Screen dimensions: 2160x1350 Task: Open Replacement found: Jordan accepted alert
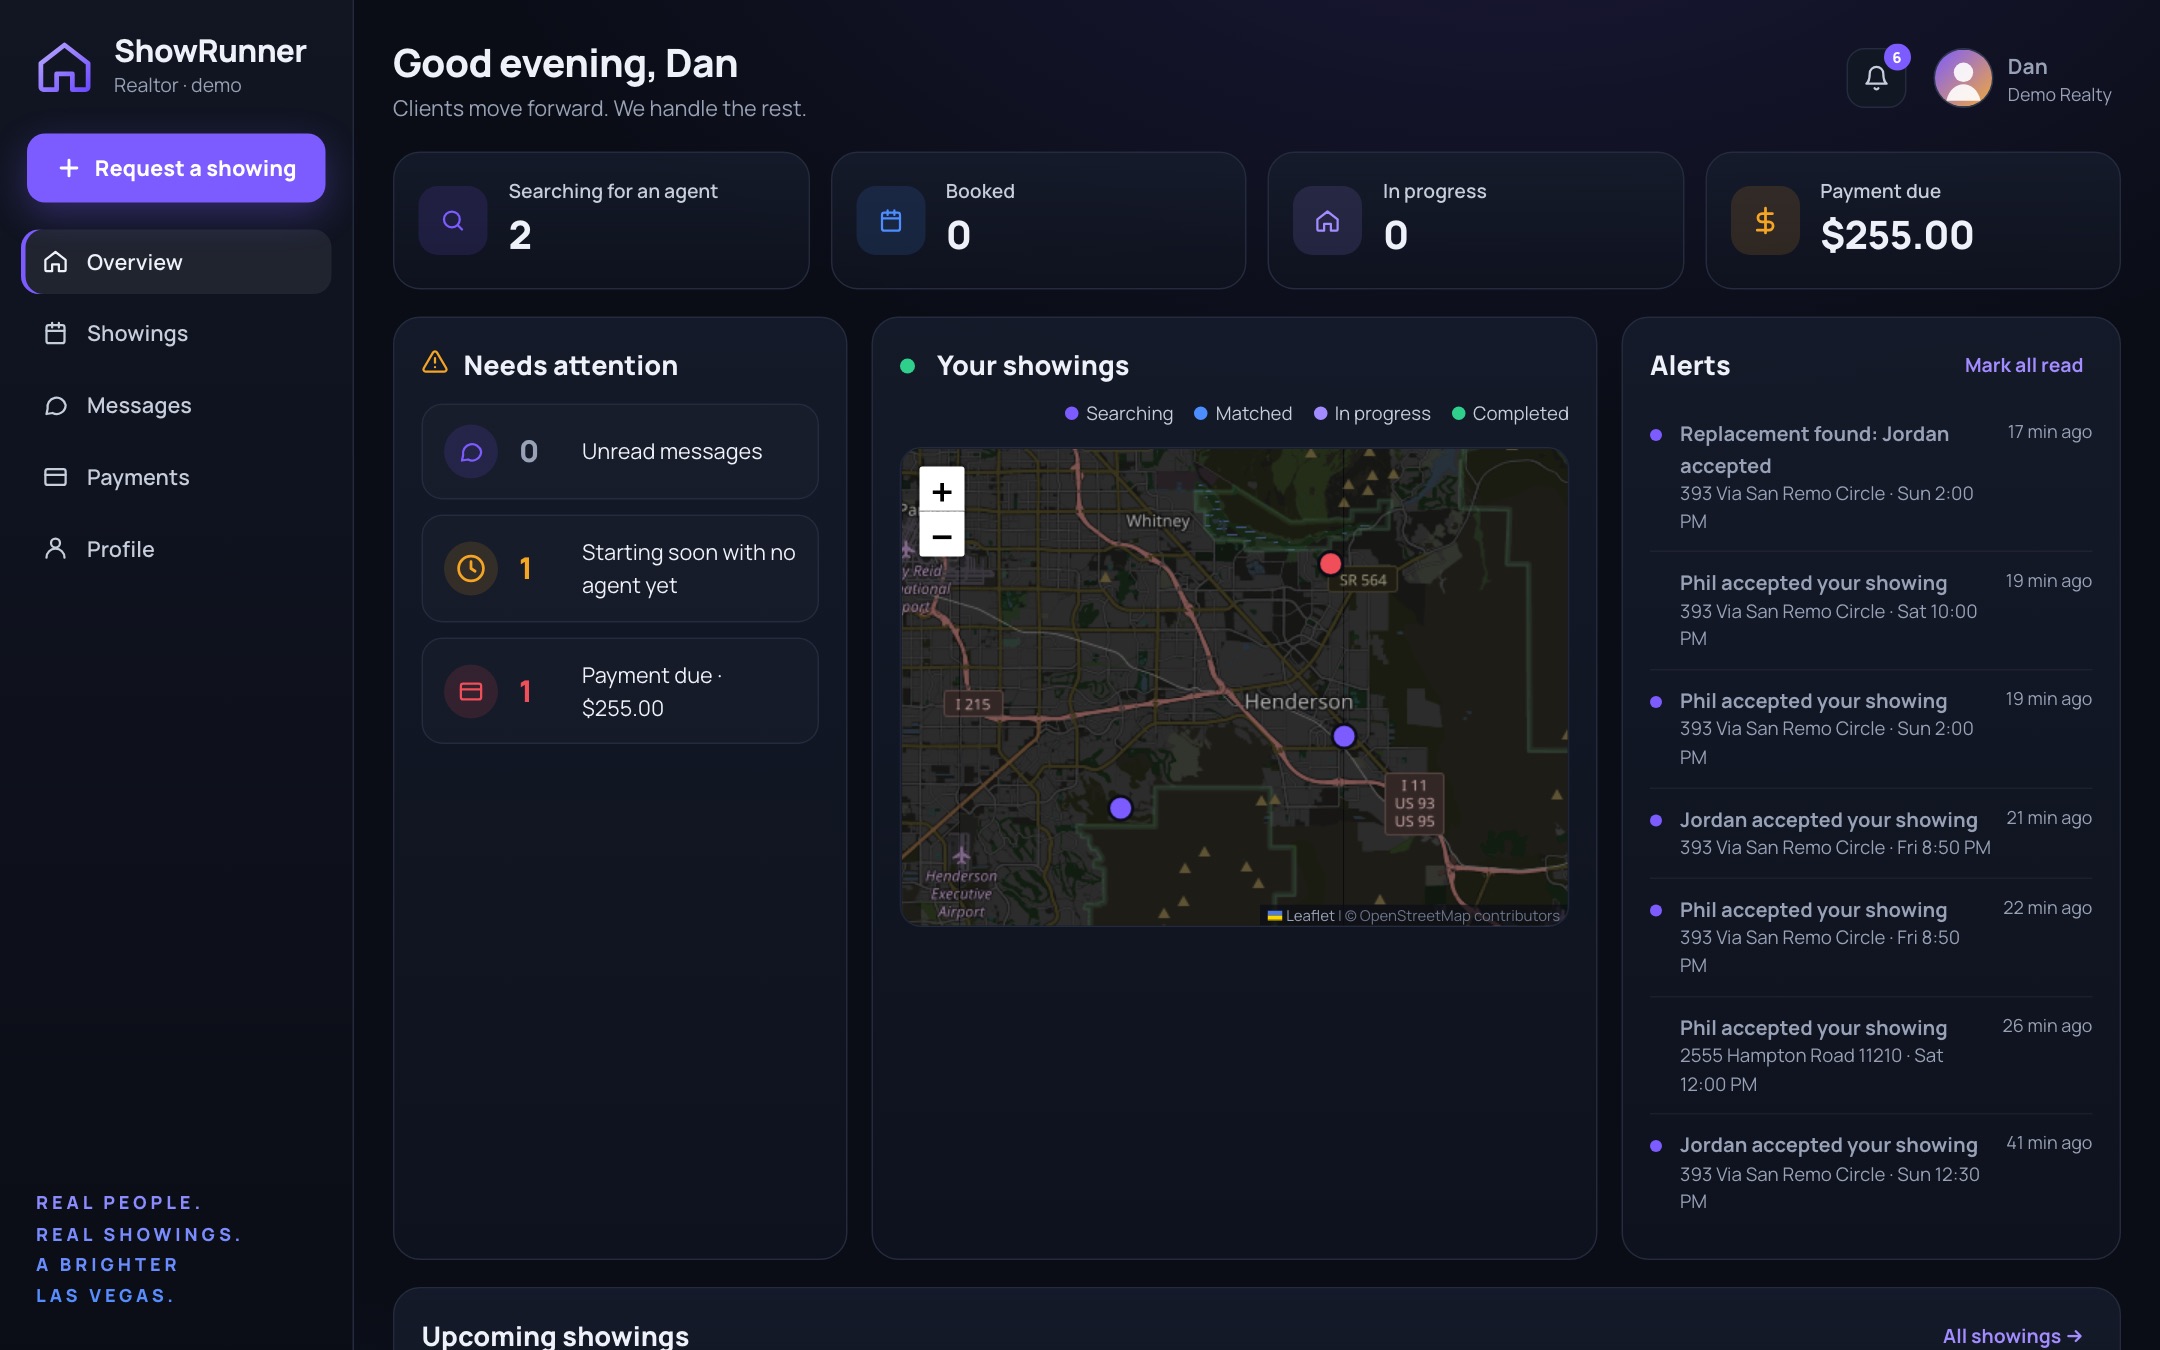point(1870,477)
